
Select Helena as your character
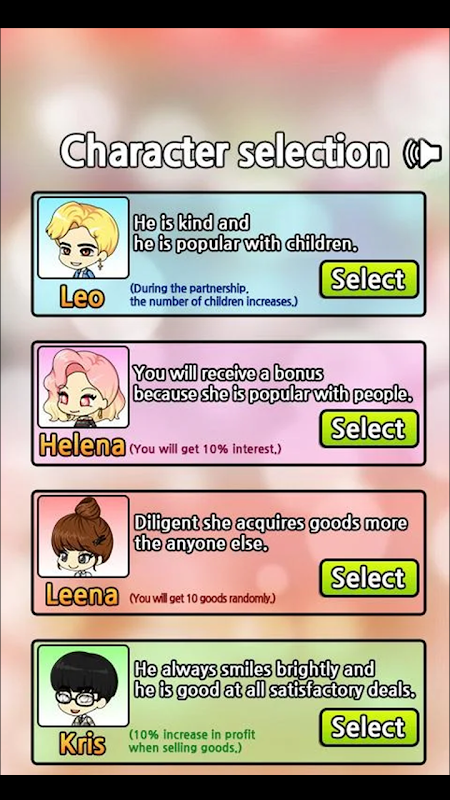coord(369,429)
